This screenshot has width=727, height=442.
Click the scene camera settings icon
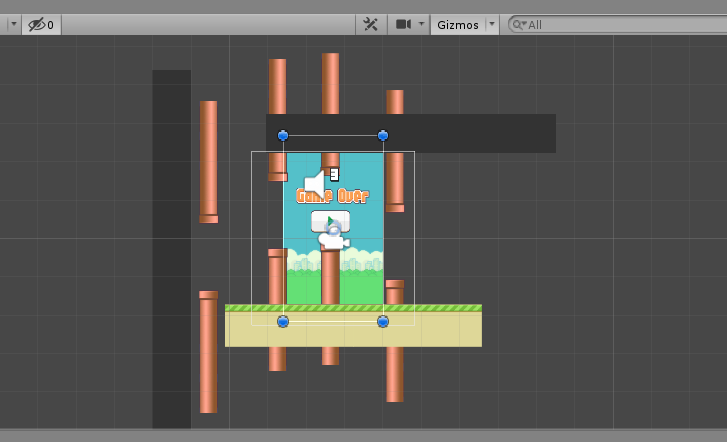tap(403, 24)
